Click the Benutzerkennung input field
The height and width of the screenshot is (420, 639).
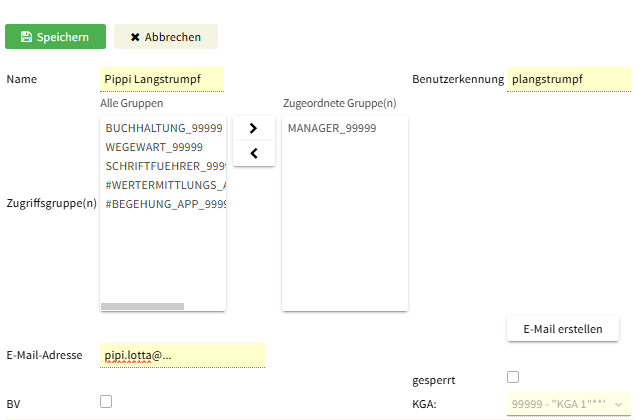[x=568, y=79]
